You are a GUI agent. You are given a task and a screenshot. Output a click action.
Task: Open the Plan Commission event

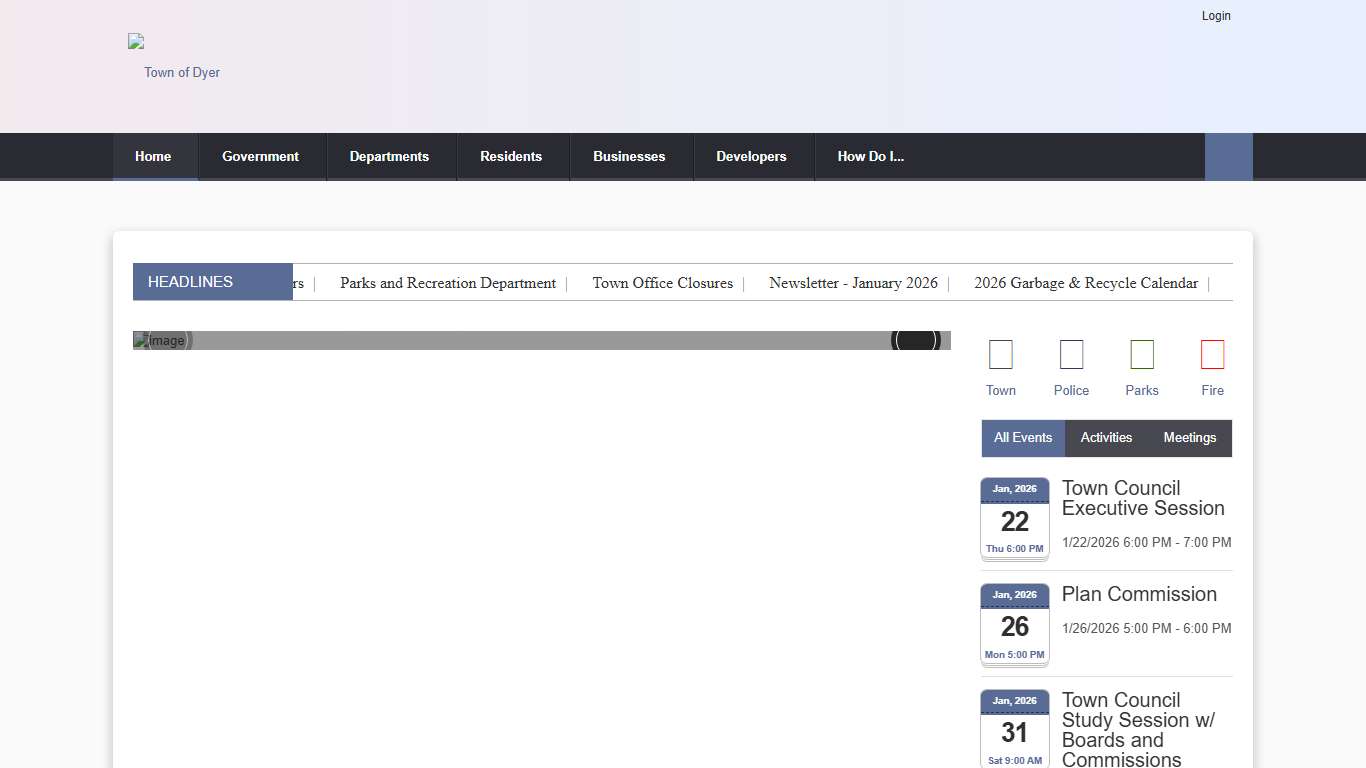point(1139,594)
